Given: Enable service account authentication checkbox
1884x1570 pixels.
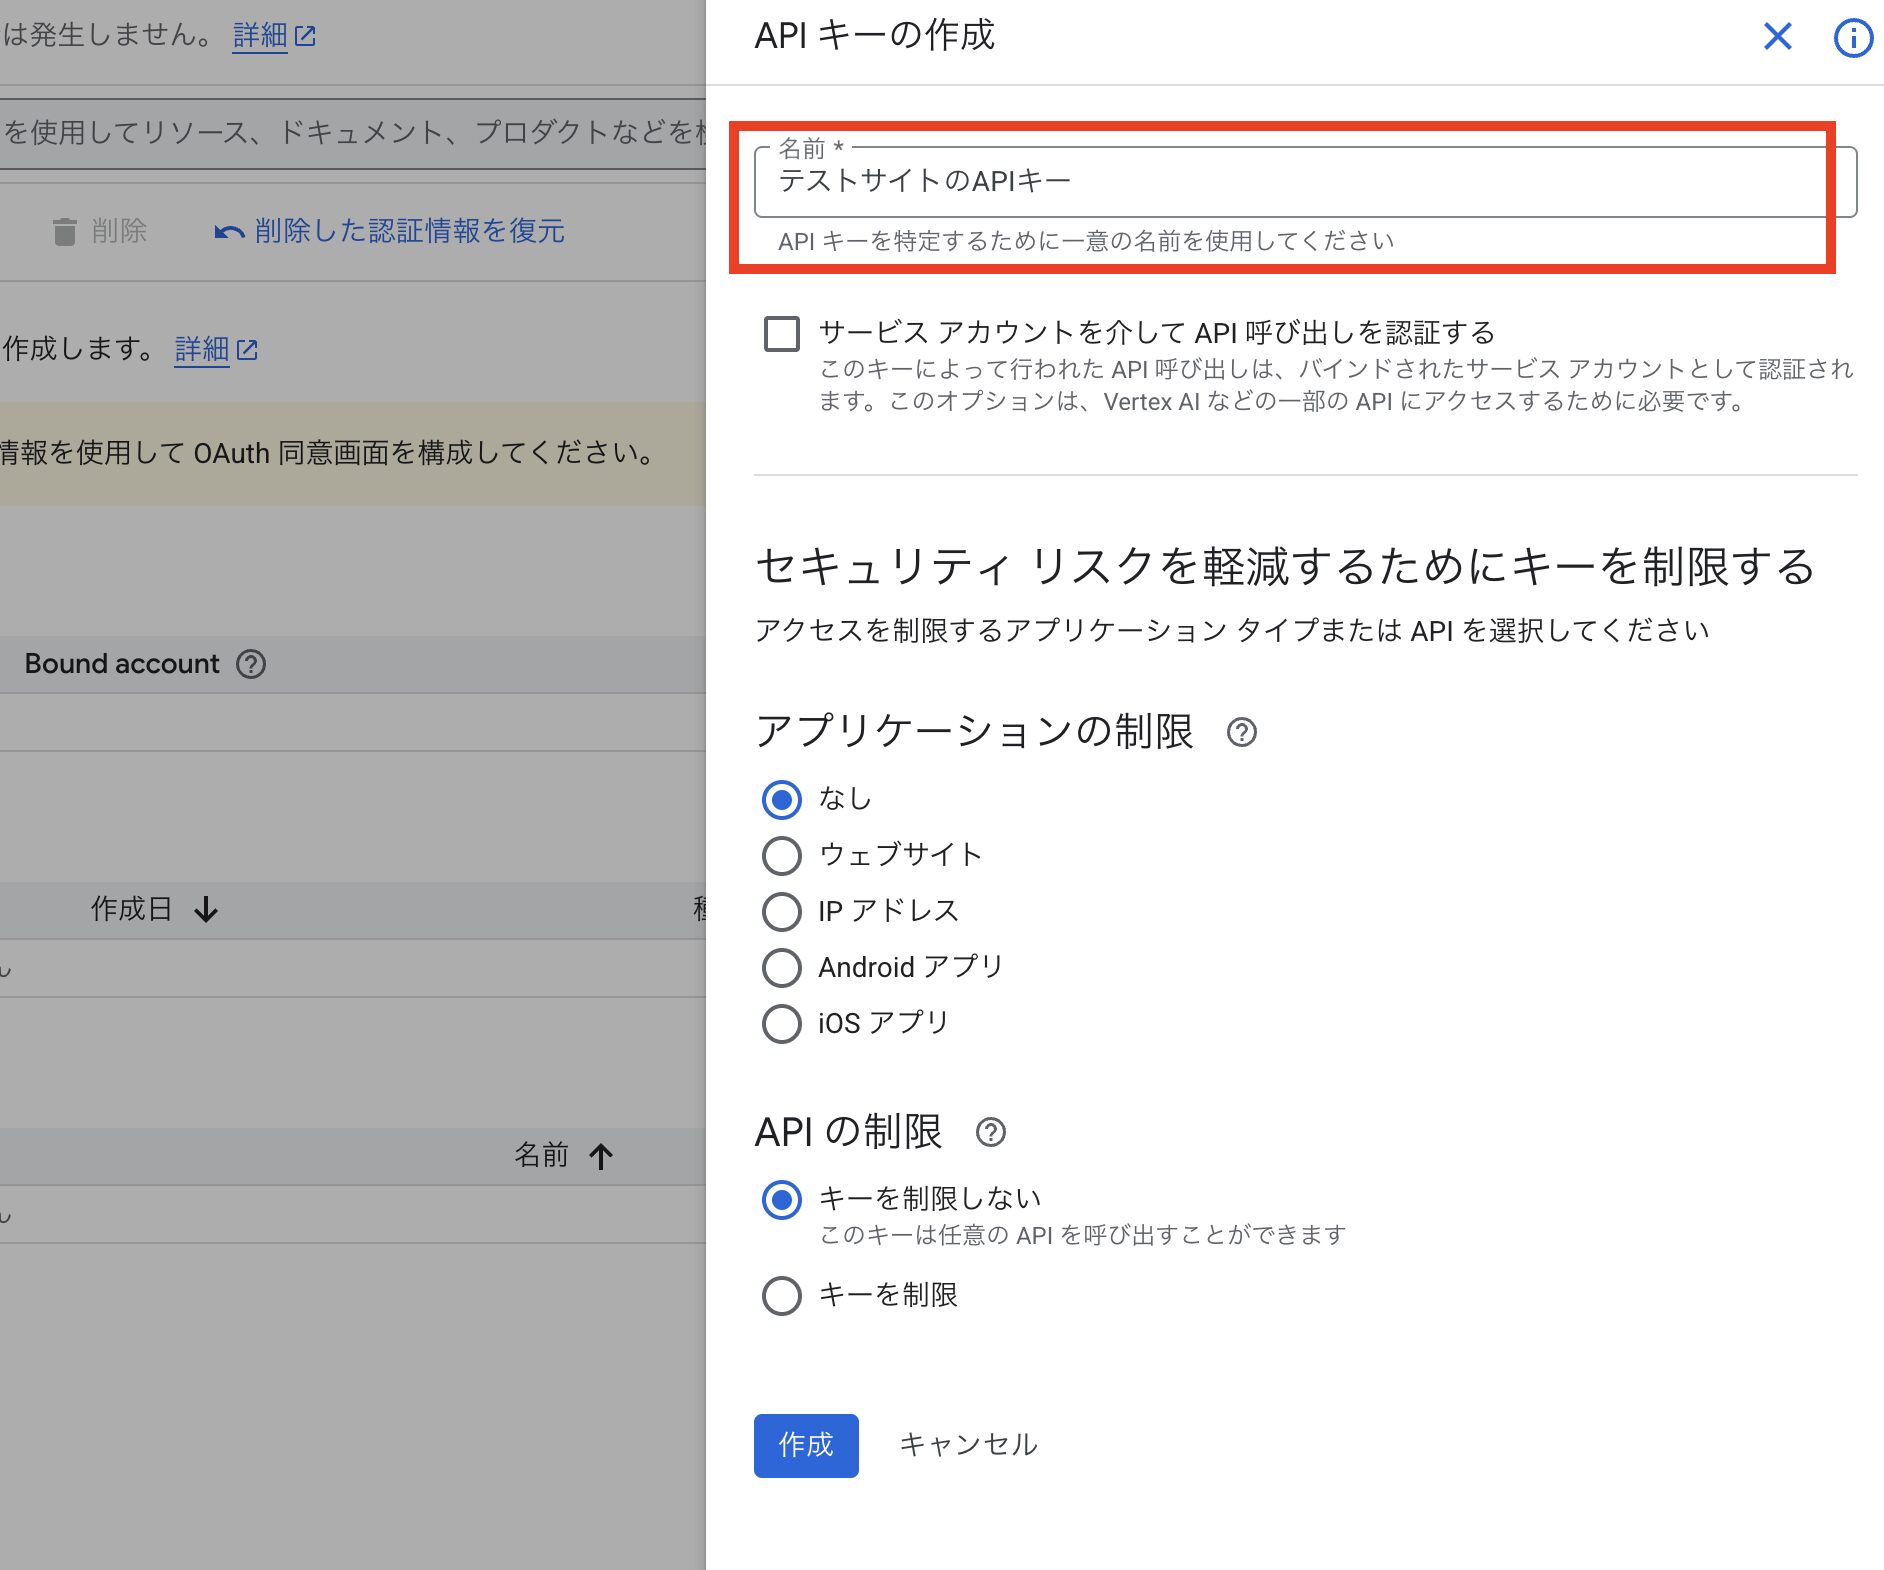Looking at the screenshot, I should [x=782, y=333].
